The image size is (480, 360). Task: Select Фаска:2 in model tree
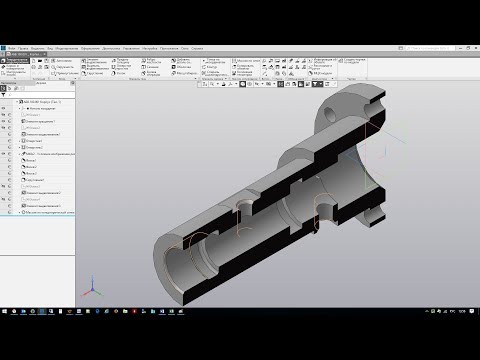point(29,167)
